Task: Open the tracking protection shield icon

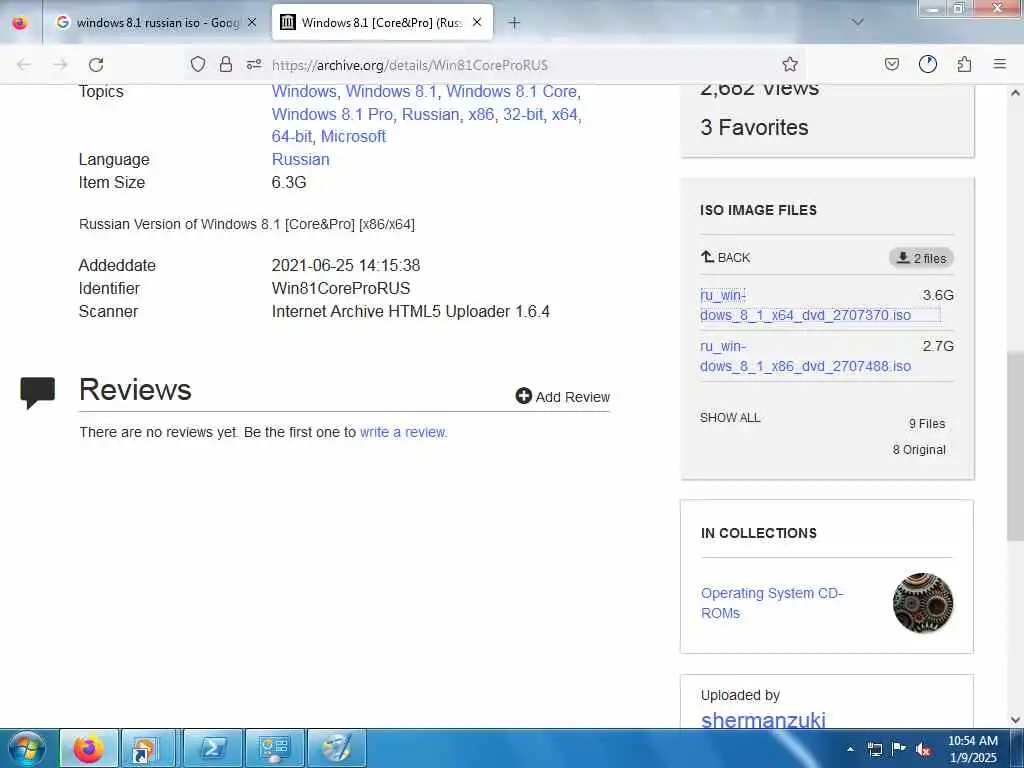Action: point(198,64)
